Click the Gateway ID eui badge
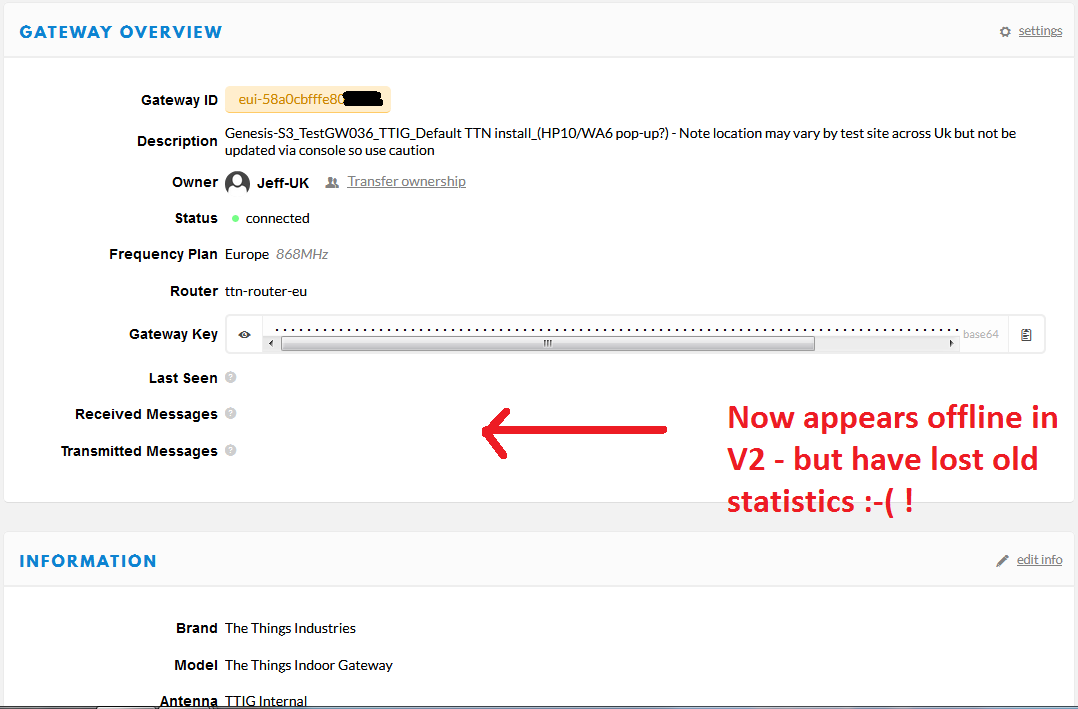 (x=307, y=100)
